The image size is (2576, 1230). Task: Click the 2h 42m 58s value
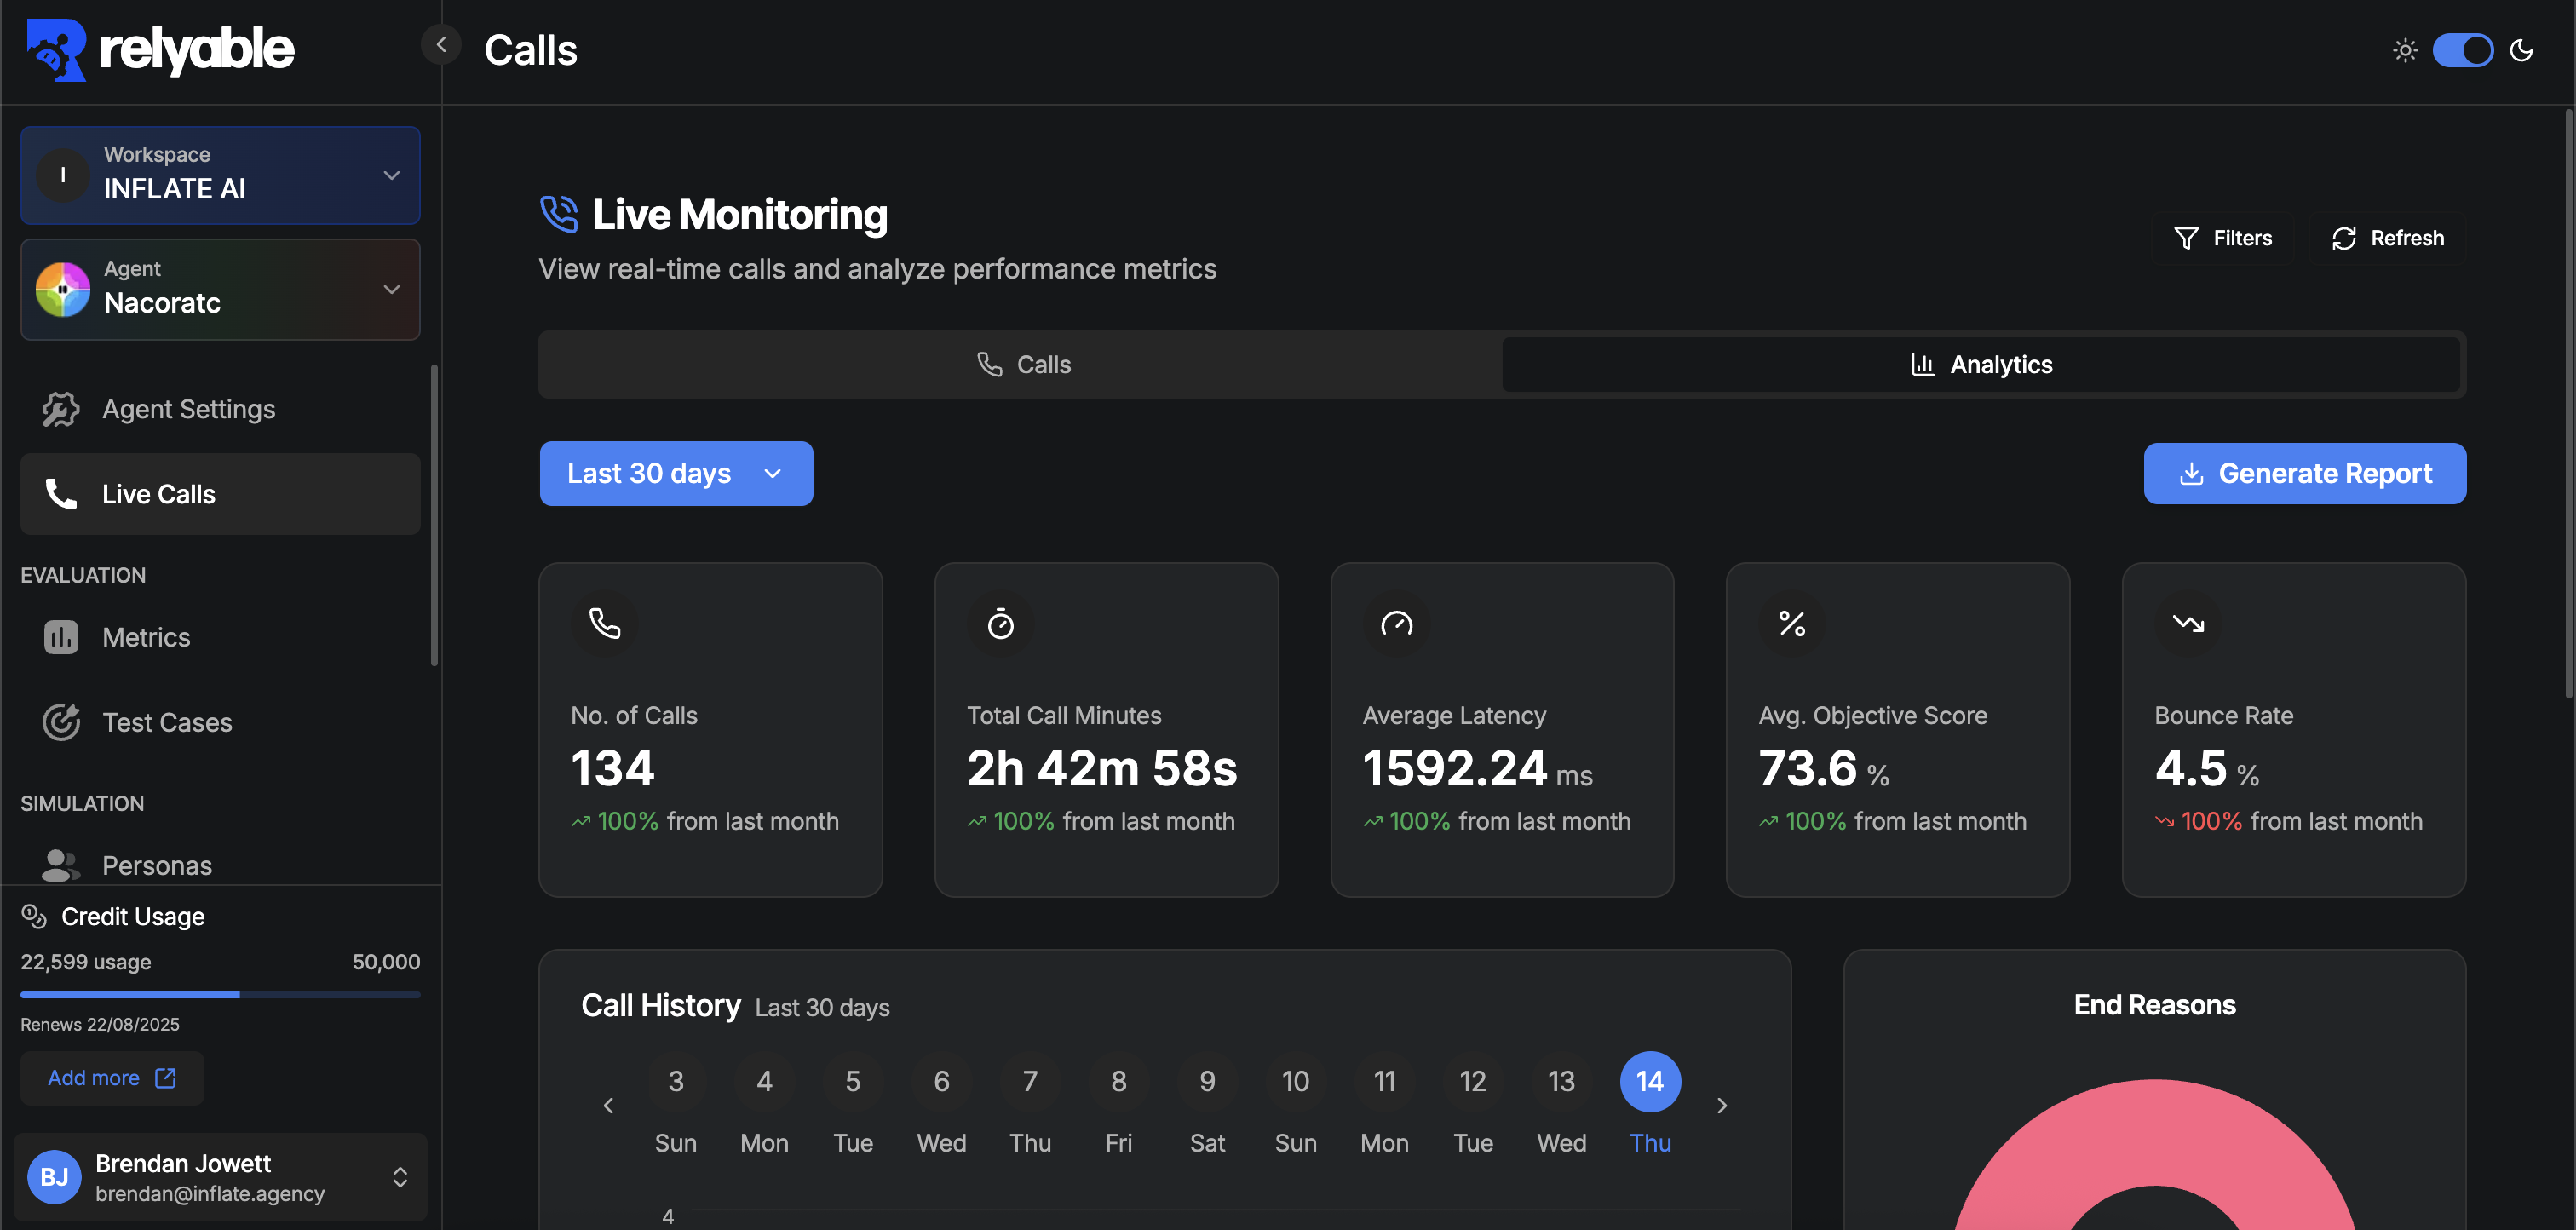coord(1102,768)
